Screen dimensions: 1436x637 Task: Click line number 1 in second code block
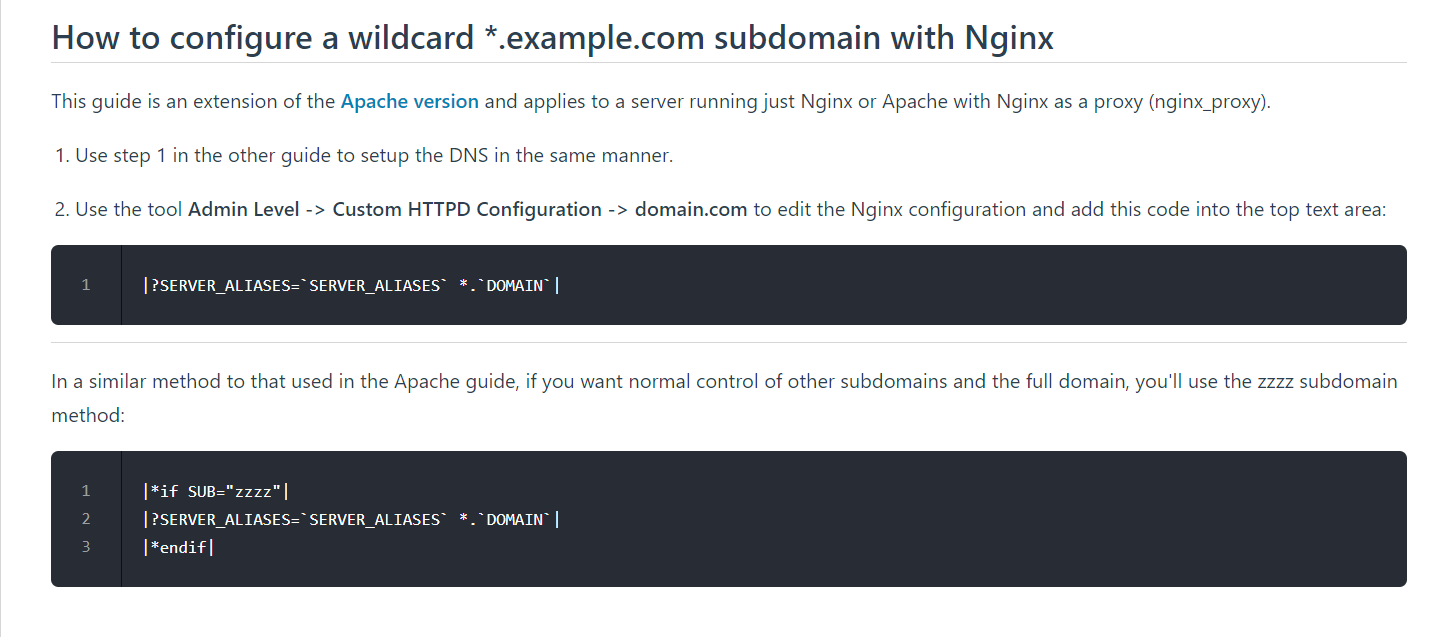point(86,491)
